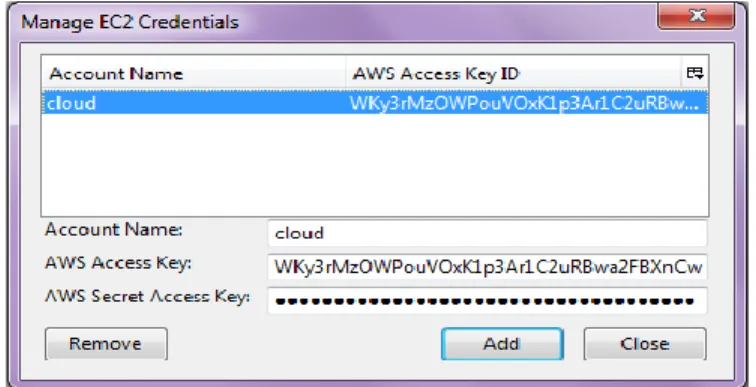Image resolution: width=756 pixels, height=387 pixels.
Task: Click blank space between Remove and Add buttons
Action: tap(304, 344)
